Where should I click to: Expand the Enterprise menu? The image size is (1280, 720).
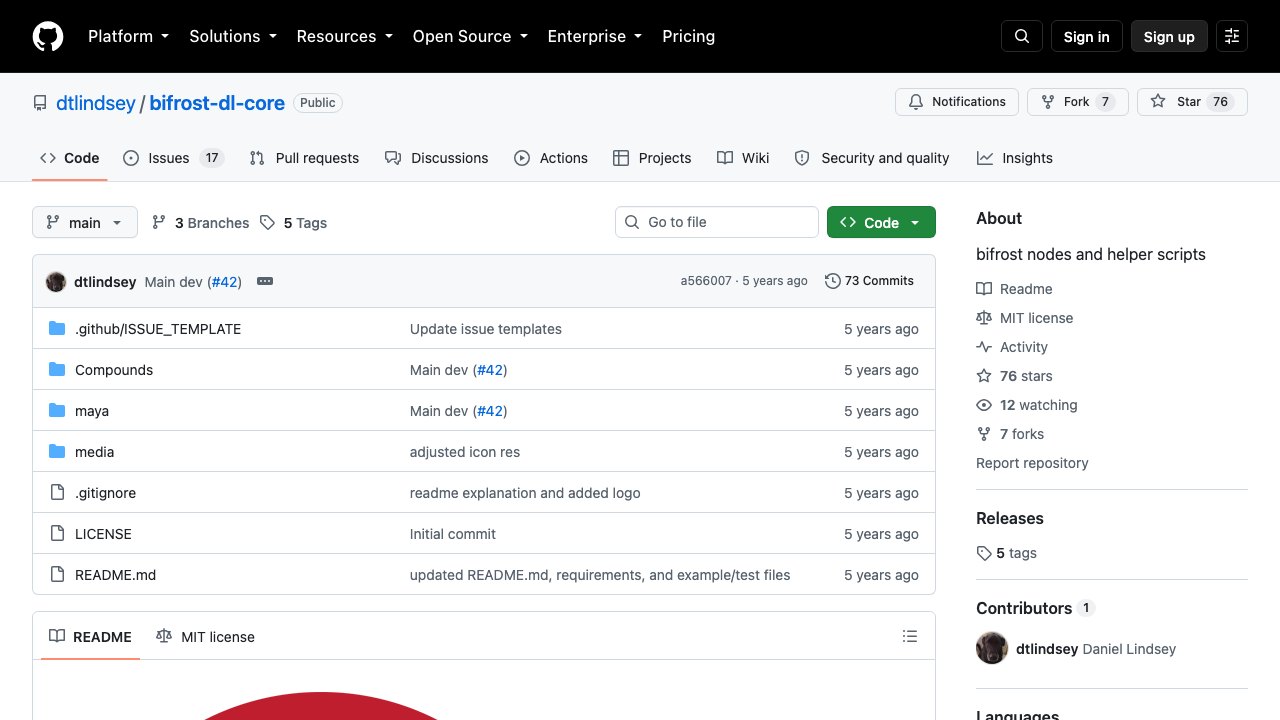click(595, 36)
